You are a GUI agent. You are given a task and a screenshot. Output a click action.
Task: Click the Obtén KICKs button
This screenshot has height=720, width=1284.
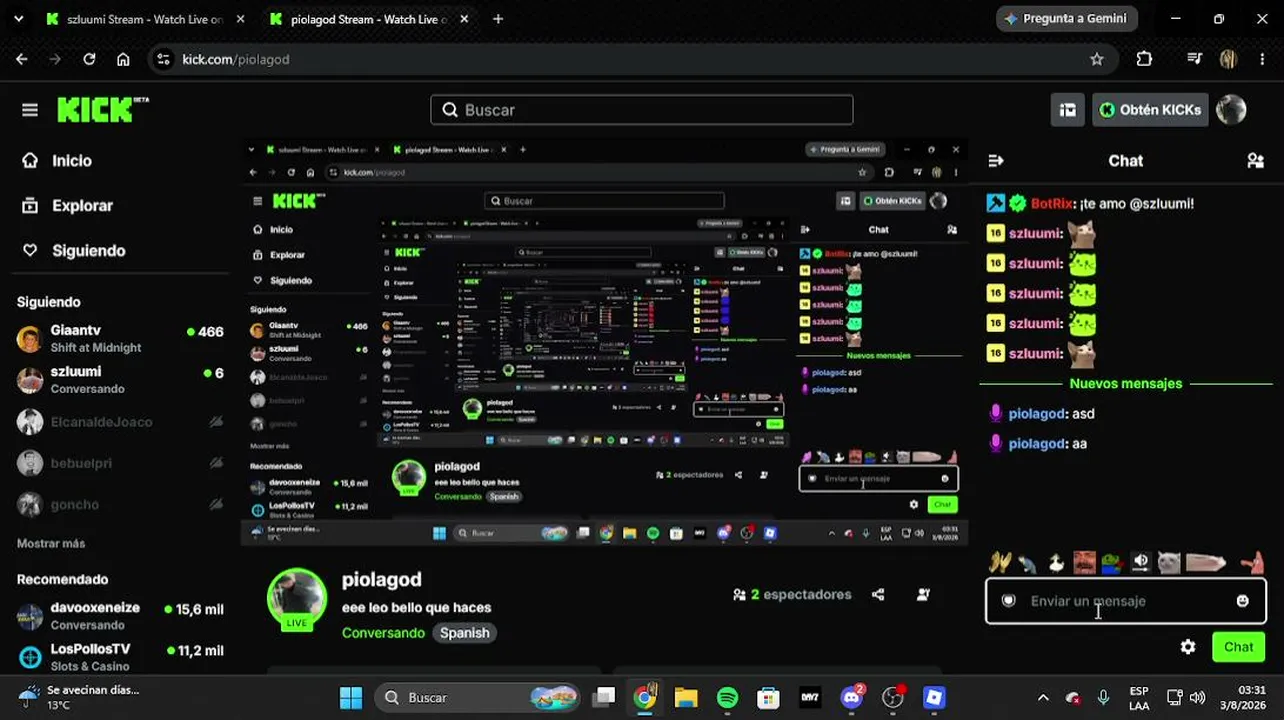(1150, 110)
